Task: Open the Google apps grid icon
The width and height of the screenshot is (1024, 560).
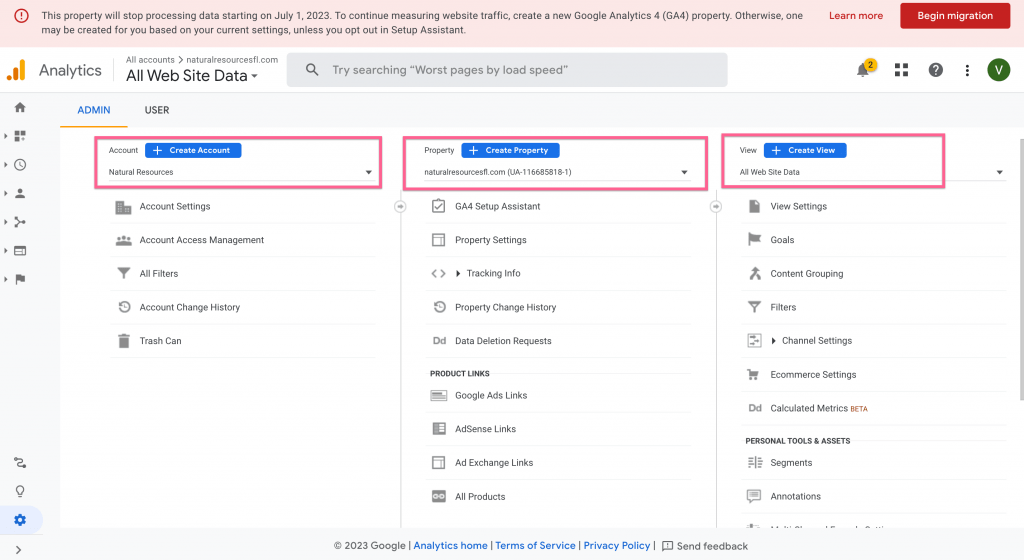Action: [901, 70]
